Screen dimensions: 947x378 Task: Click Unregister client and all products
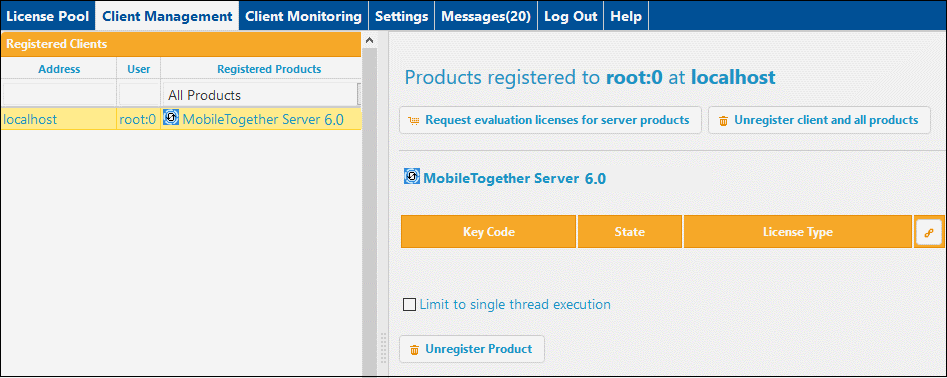pyautogui.click(x=818, y=120)
